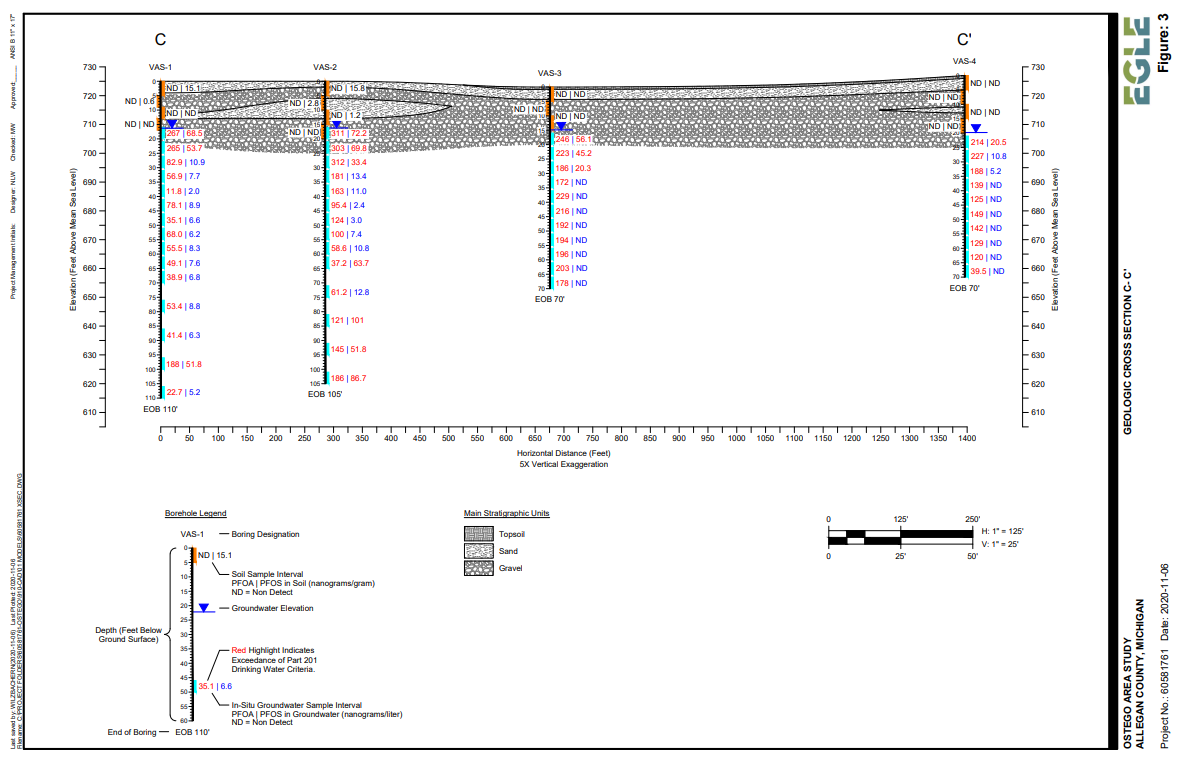The height and width of the screenshot is (762, 1177).
Task: Click groundwater triangle symbol in Borehole Legend
Action: click(203, 608)
